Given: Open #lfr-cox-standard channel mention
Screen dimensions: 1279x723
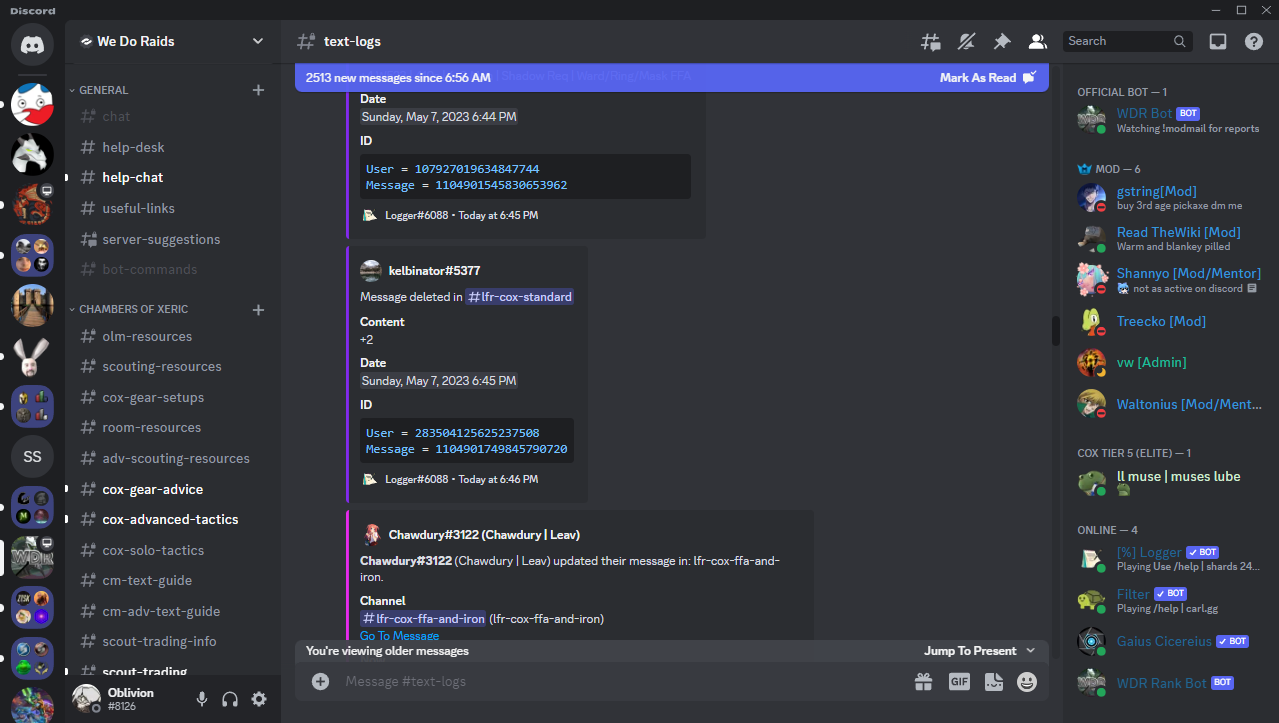Looking at the screenshot, I should tap(519, 297).
